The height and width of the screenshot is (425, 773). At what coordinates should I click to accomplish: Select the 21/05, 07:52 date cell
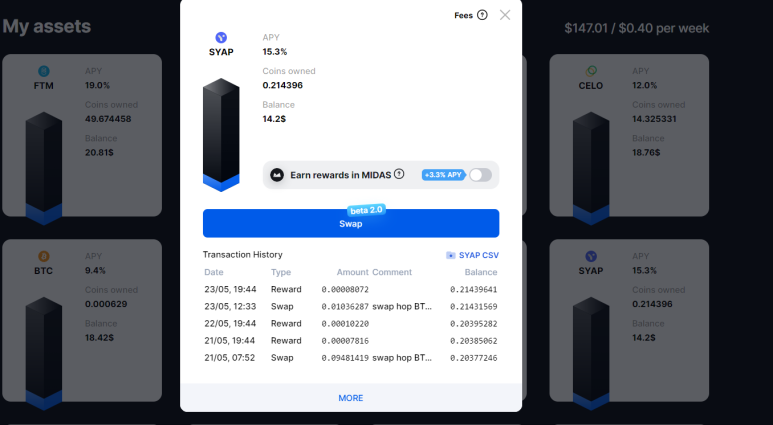pyautogui.click(x=230, y=358)
